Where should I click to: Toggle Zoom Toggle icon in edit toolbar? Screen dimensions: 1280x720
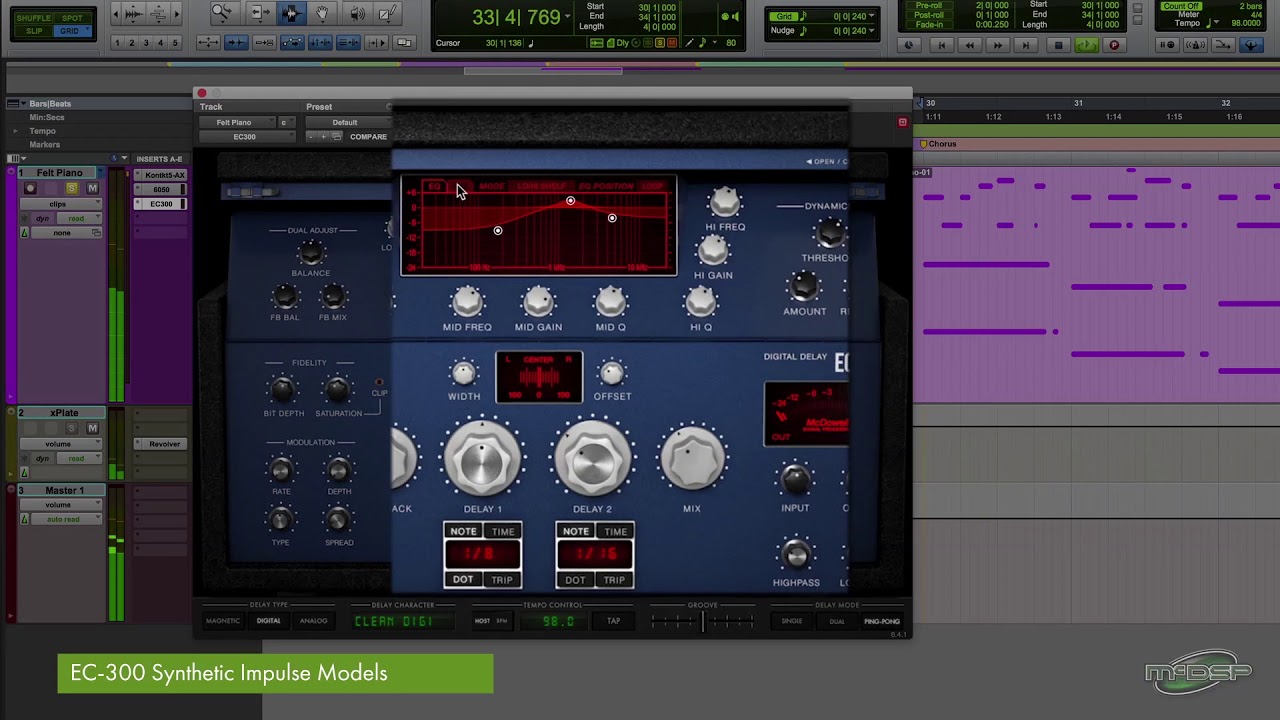209,43
